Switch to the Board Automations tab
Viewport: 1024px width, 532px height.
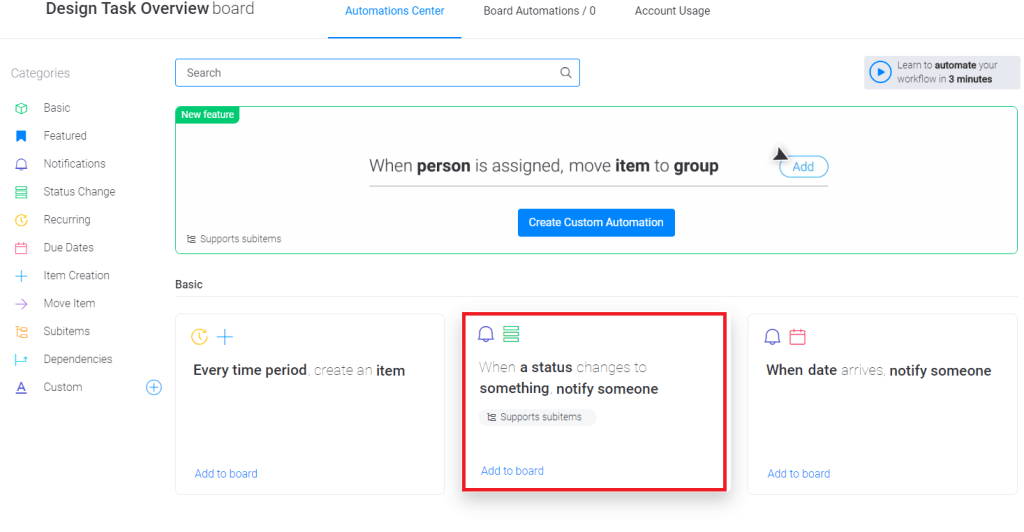[x=539, y=11]
